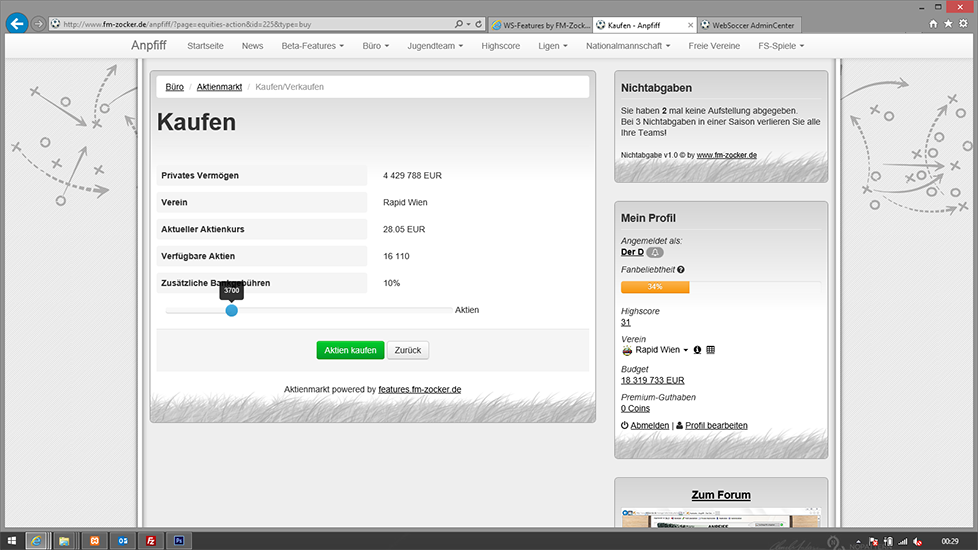Click the Aktienmarkt breadcrumb link
The image size is (978, 550).
click(x=219, y=87)
